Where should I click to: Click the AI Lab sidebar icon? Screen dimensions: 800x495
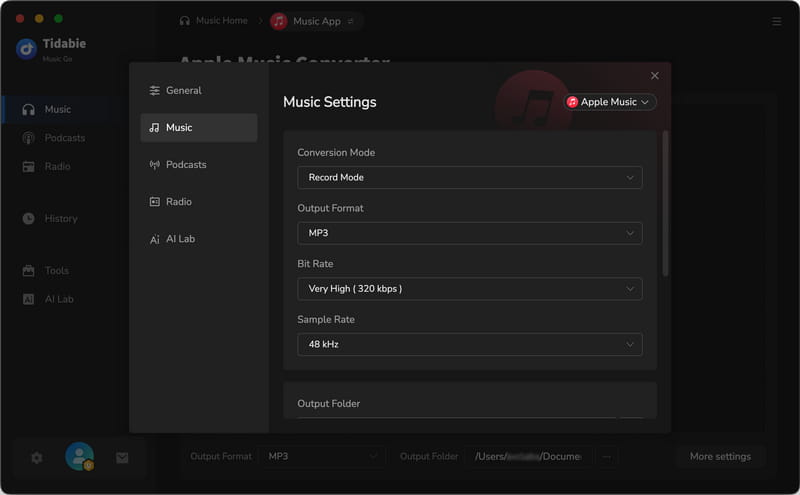[29, 299]
